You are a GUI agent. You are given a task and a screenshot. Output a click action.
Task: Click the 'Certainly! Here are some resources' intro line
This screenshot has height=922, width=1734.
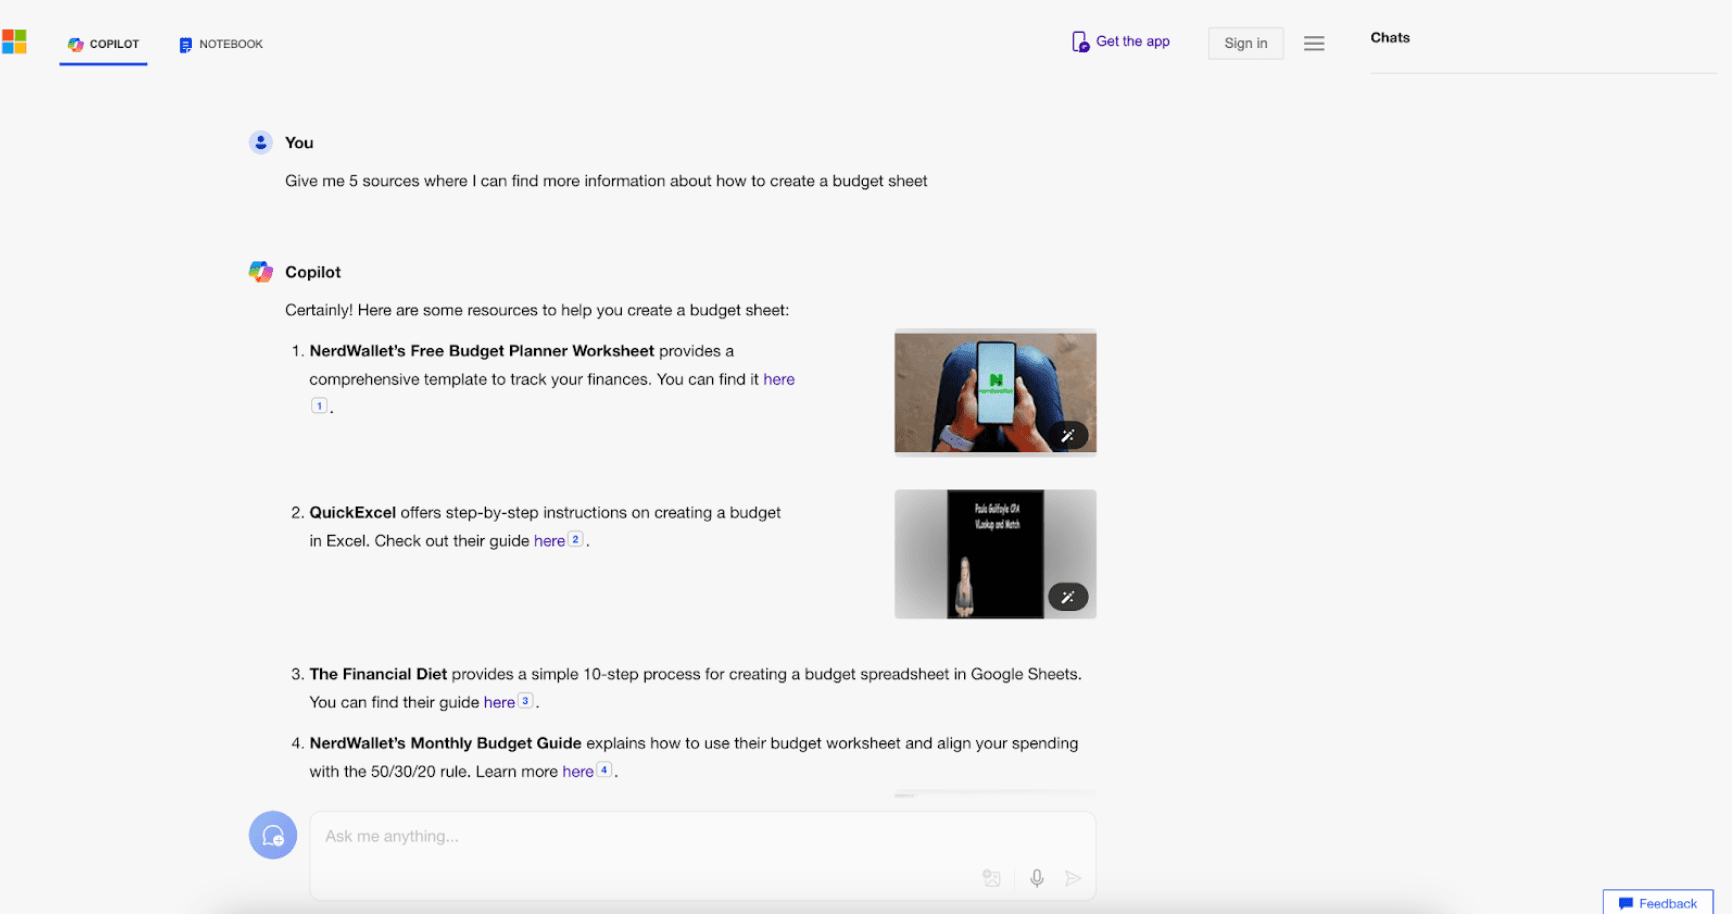click(x=537, y=310)
